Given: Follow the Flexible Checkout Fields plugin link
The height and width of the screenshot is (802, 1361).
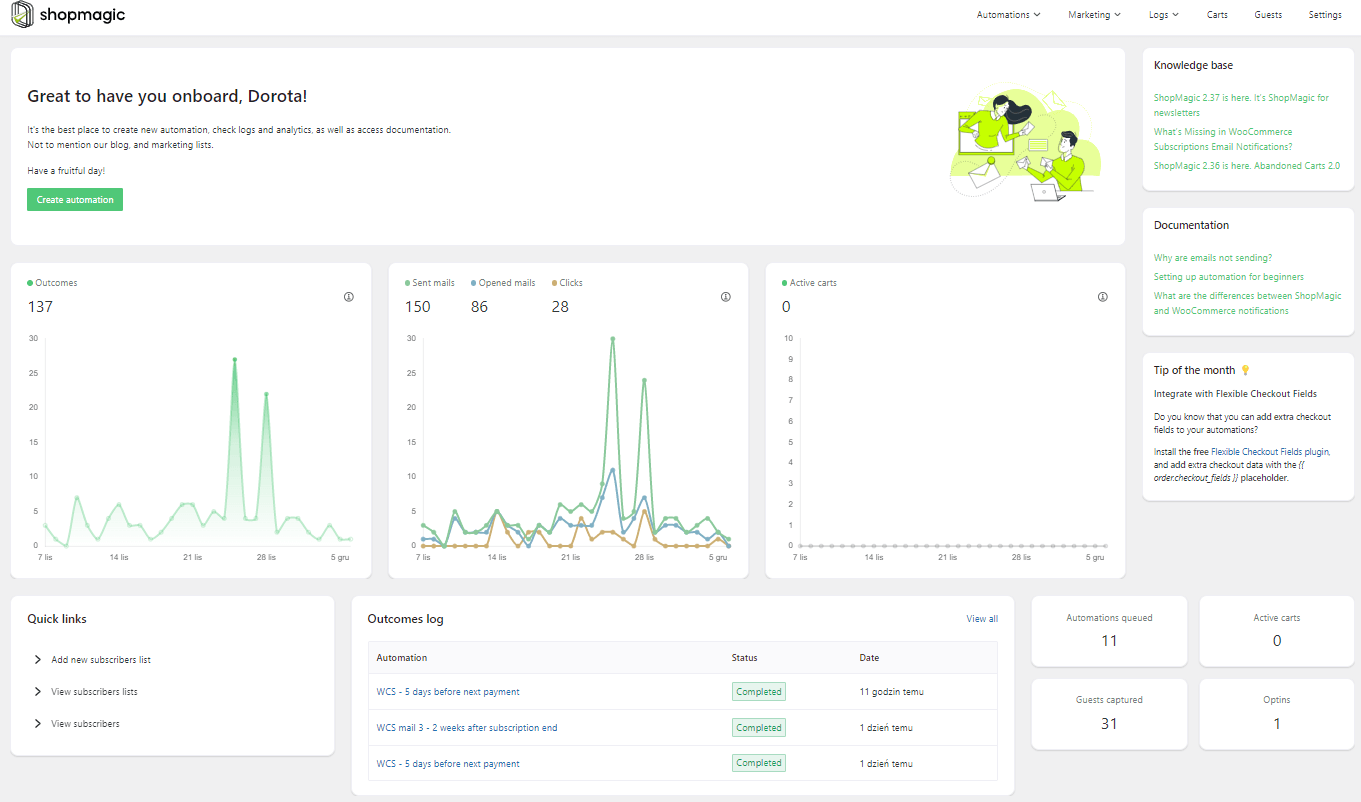Looking at the screenshot, I should pos(1268,452).
